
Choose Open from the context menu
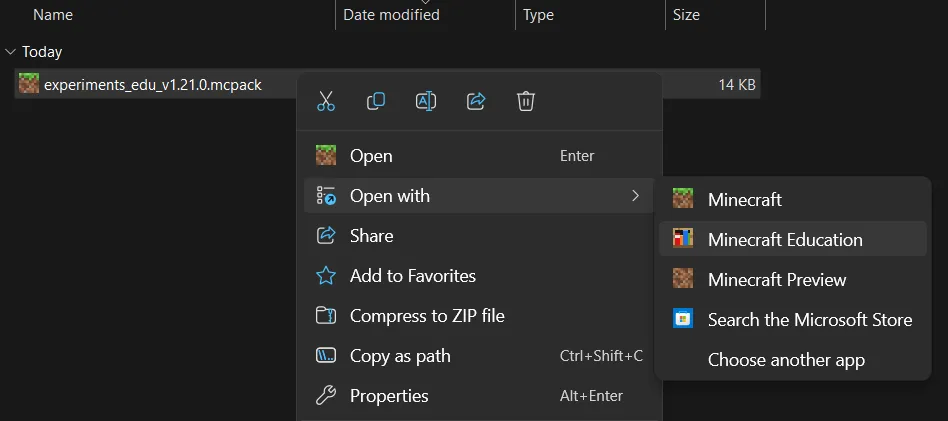click(479, 155)
